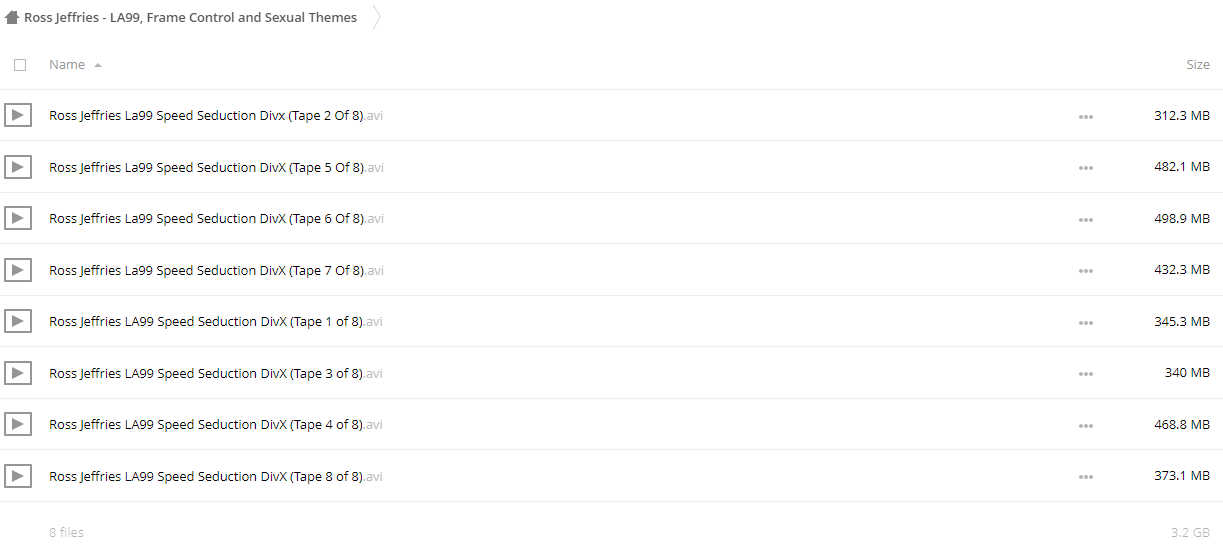Open the three-dot menu for Tape 3 of 8

click(1086, 374)
